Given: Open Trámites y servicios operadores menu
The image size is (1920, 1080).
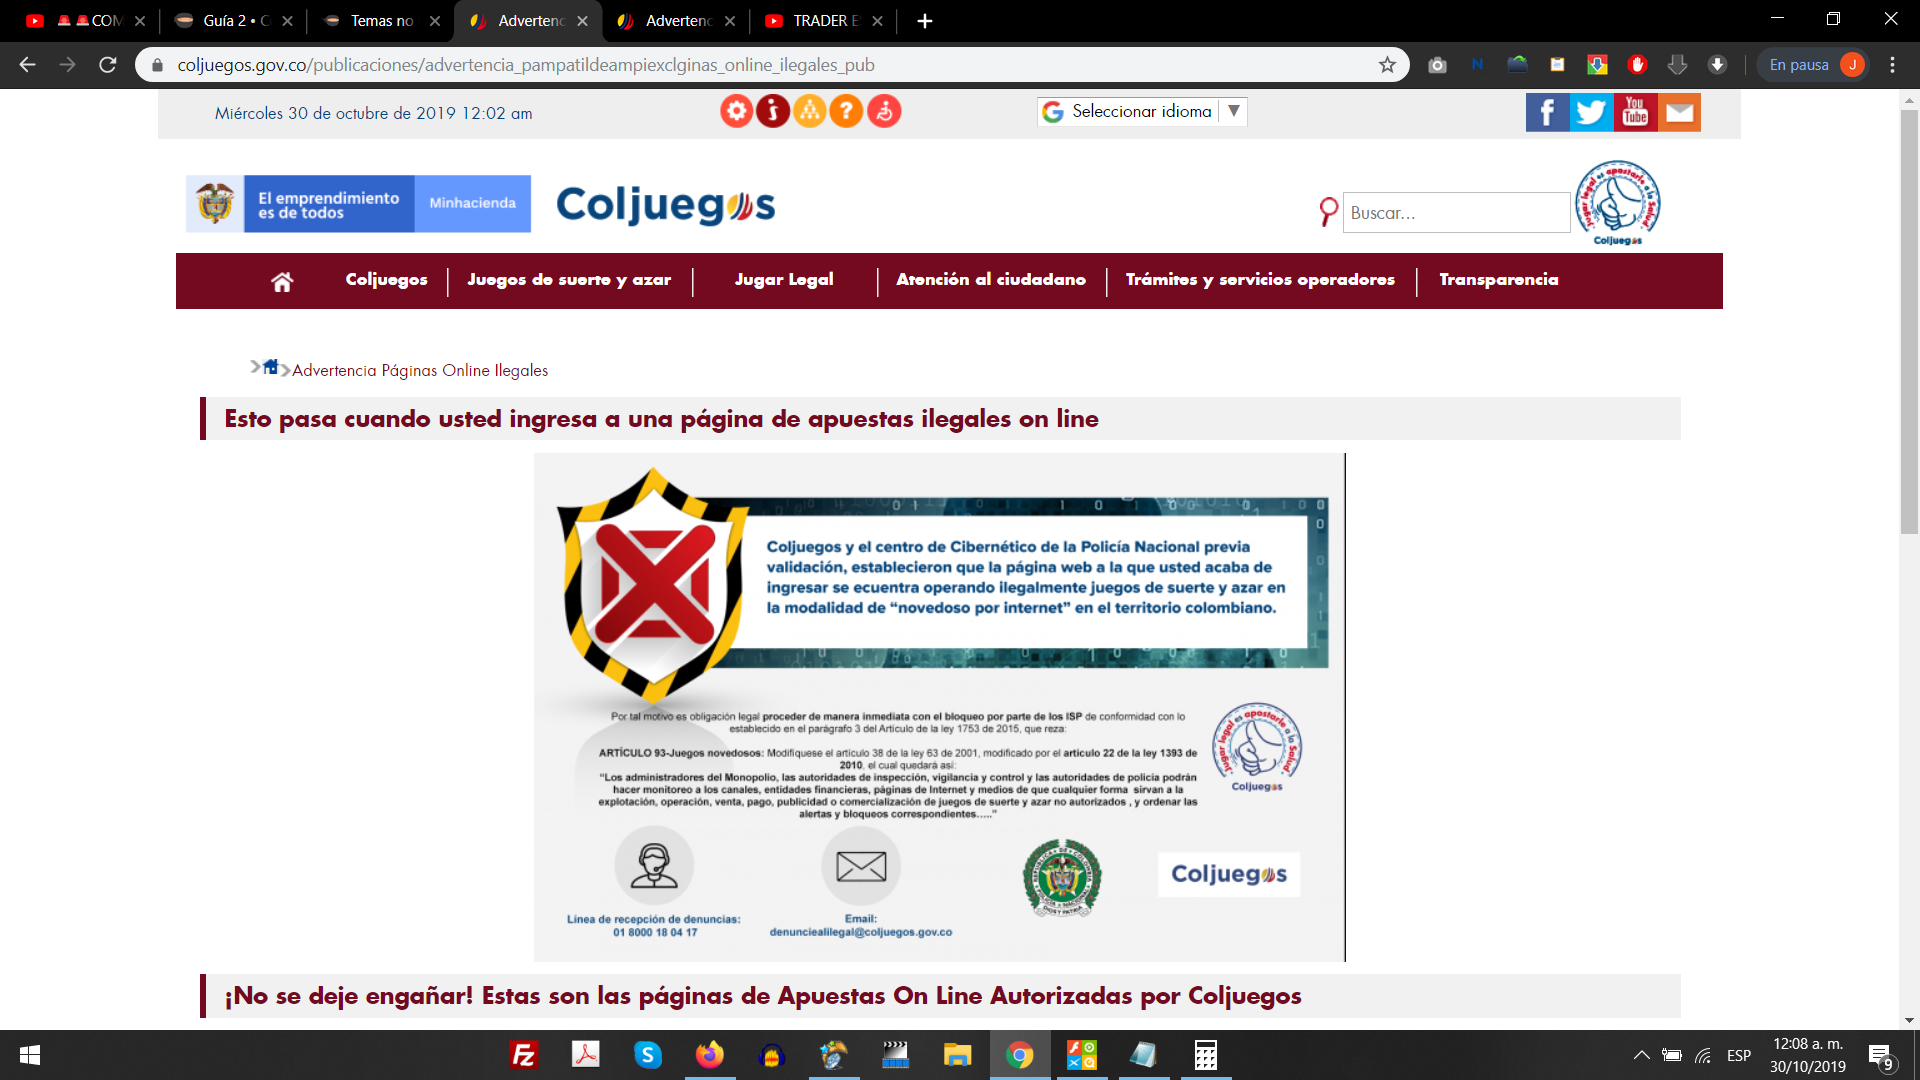Looking at the screenshot, I should pos(1260,280).
